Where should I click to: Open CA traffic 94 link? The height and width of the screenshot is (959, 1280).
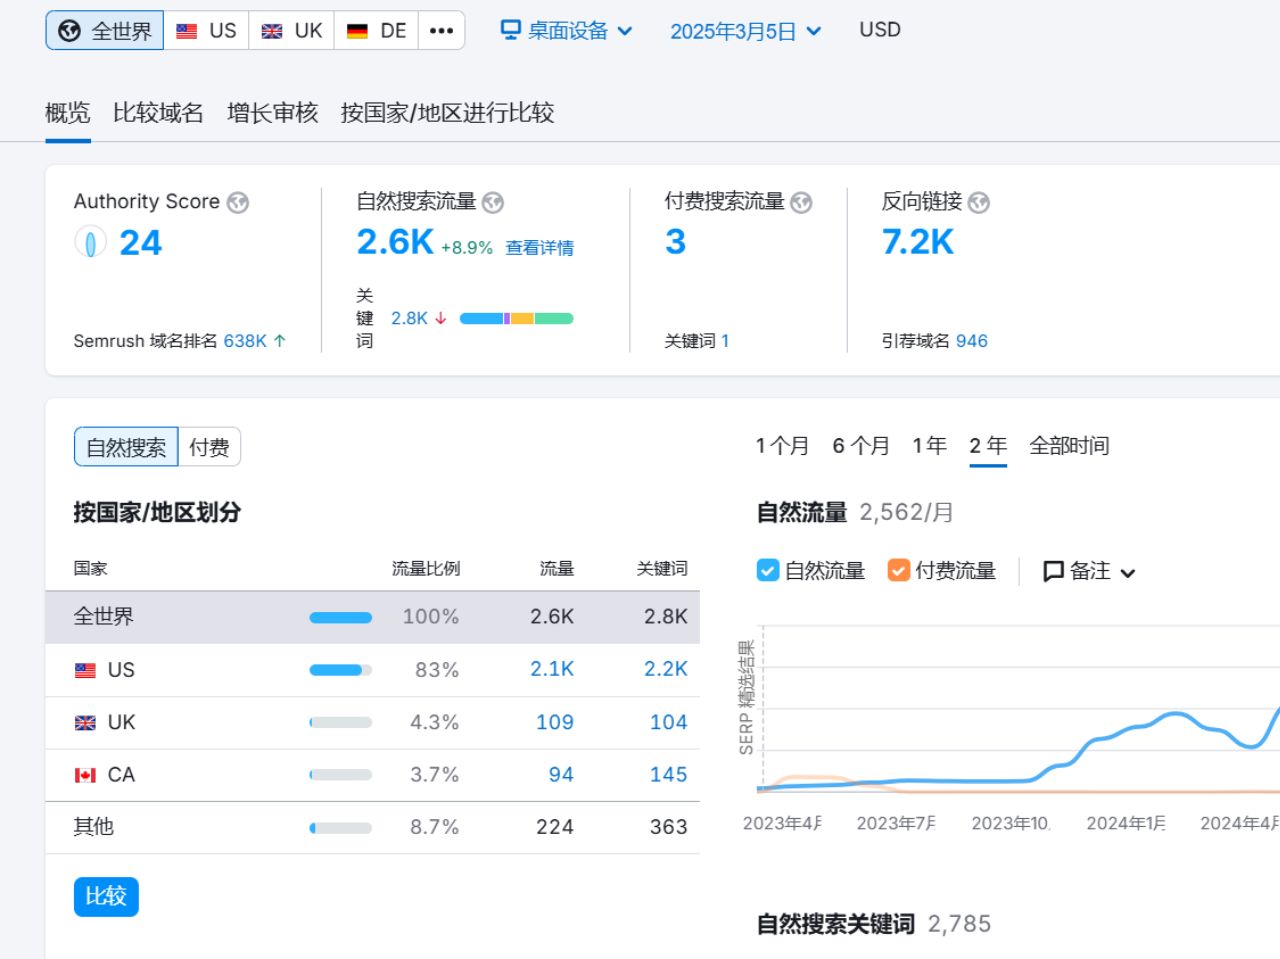(561, 775)
